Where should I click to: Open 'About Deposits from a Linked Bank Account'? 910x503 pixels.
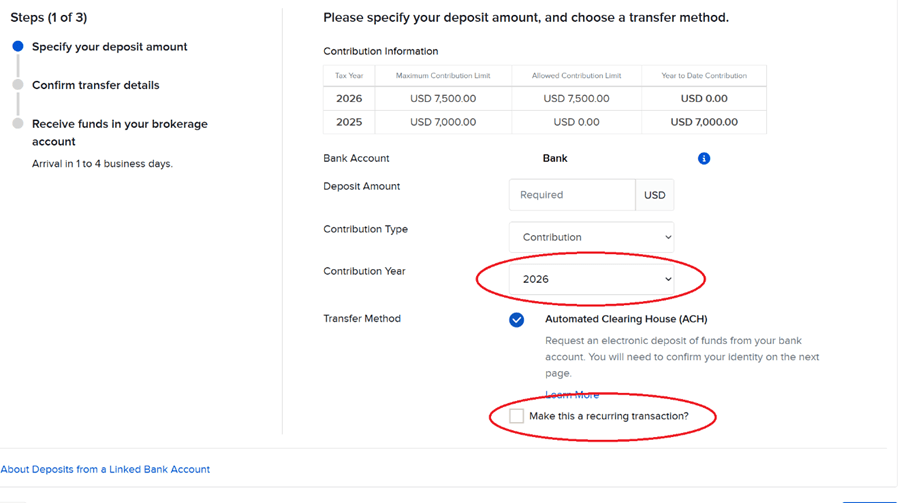pos(105,469)
